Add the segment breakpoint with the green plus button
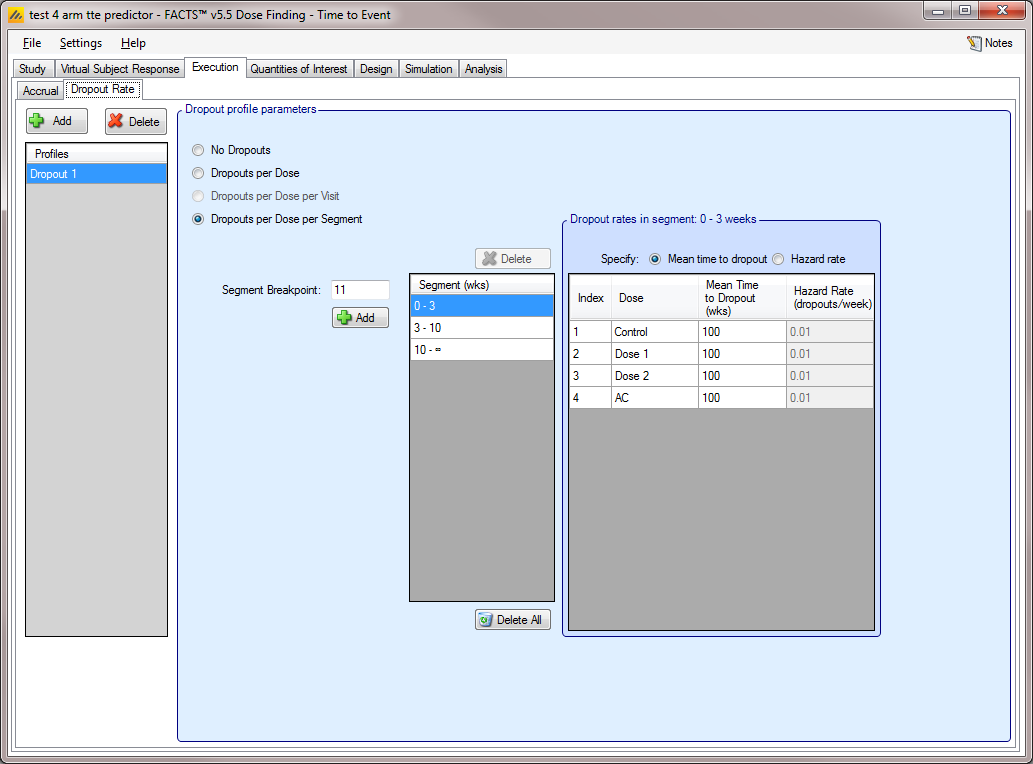Image resolution: width=1033 pixels, height=764 pixels. coord(360,317)
